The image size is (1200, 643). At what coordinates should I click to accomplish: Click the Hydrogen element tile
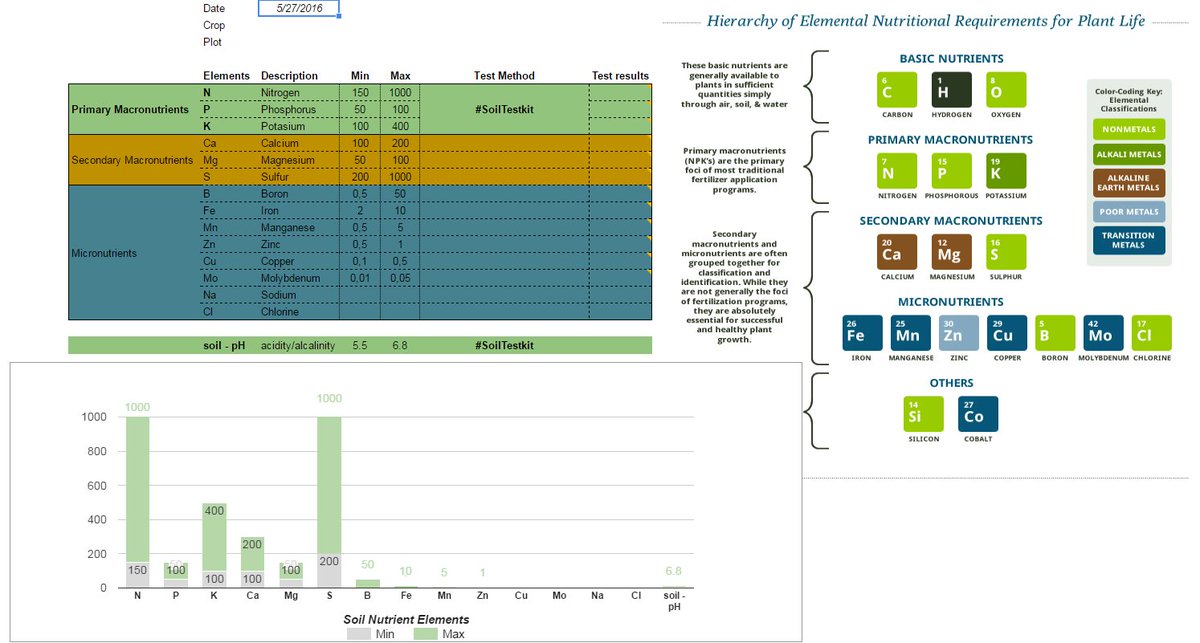(x=951, y=90)
